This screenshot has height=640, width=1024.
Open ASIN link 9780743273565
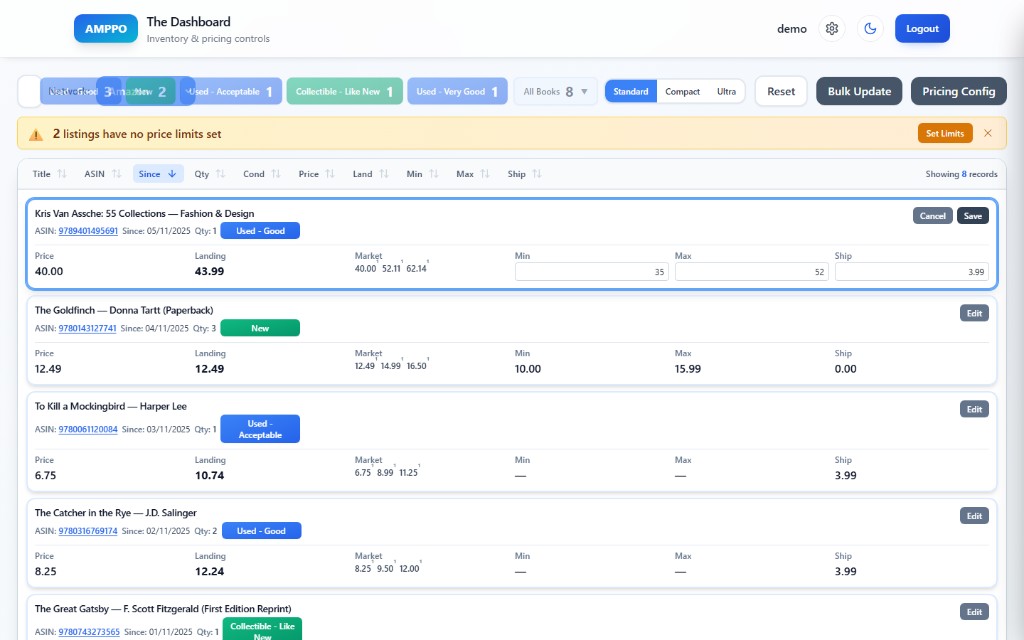pyautogui.click(x=89, y=632)
